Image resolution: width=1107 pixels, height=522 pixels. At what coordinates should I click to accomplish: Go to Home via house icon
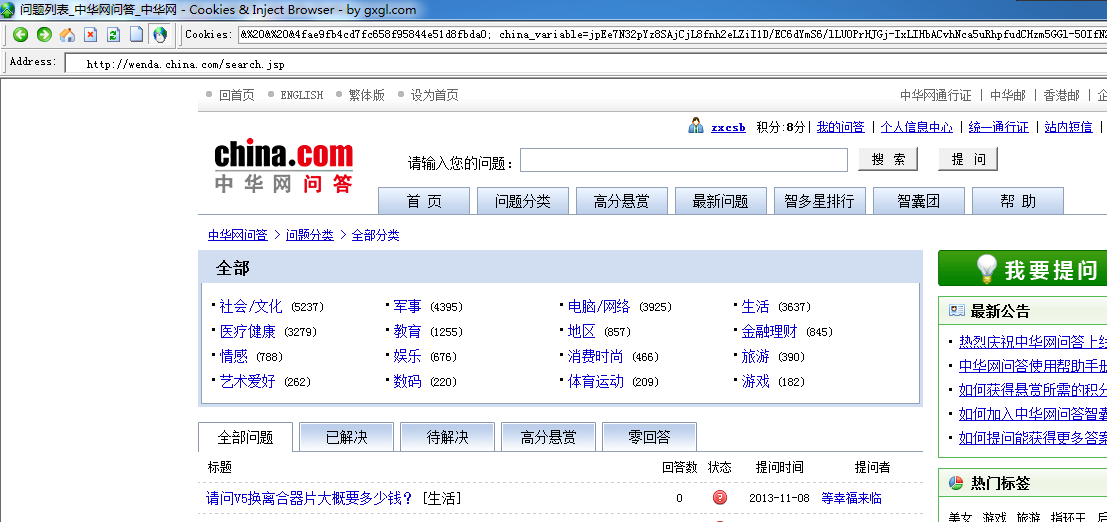tap(67, 34)
